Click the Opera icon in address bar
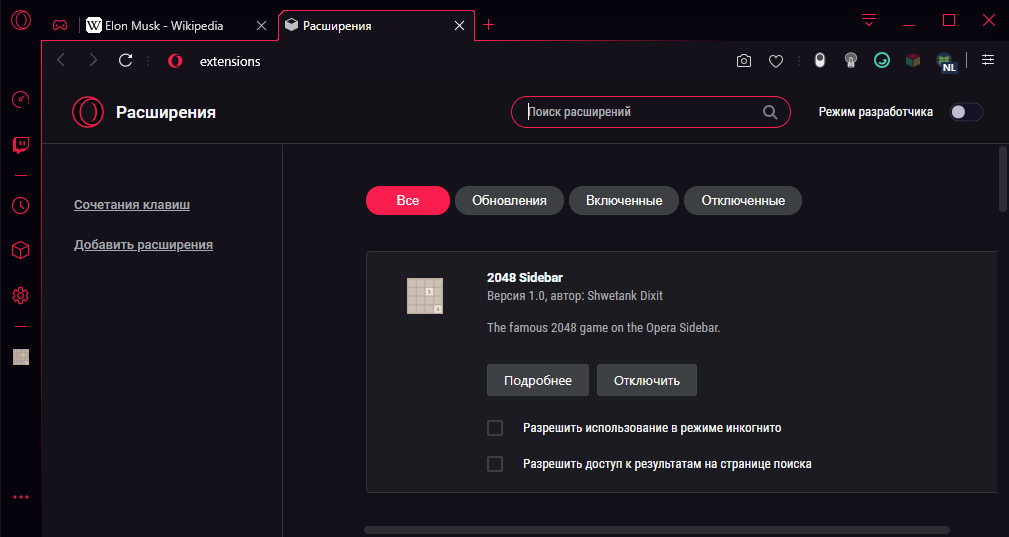 click(175, 61)
